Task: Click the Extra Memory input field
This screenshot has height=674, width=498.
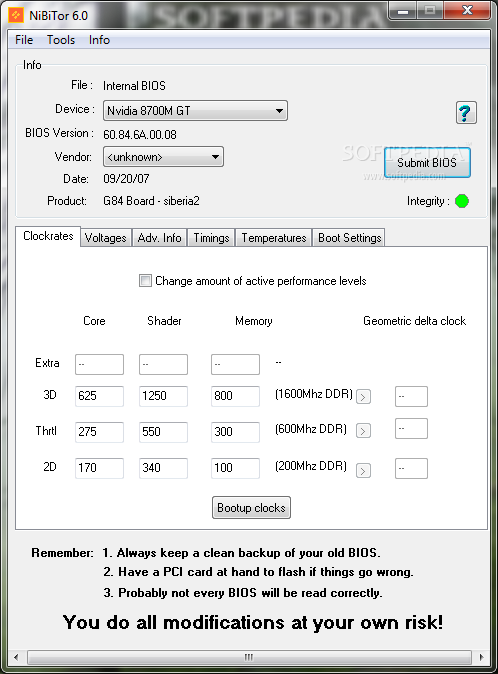Action: pyautogui.click(x=235, y=364)
